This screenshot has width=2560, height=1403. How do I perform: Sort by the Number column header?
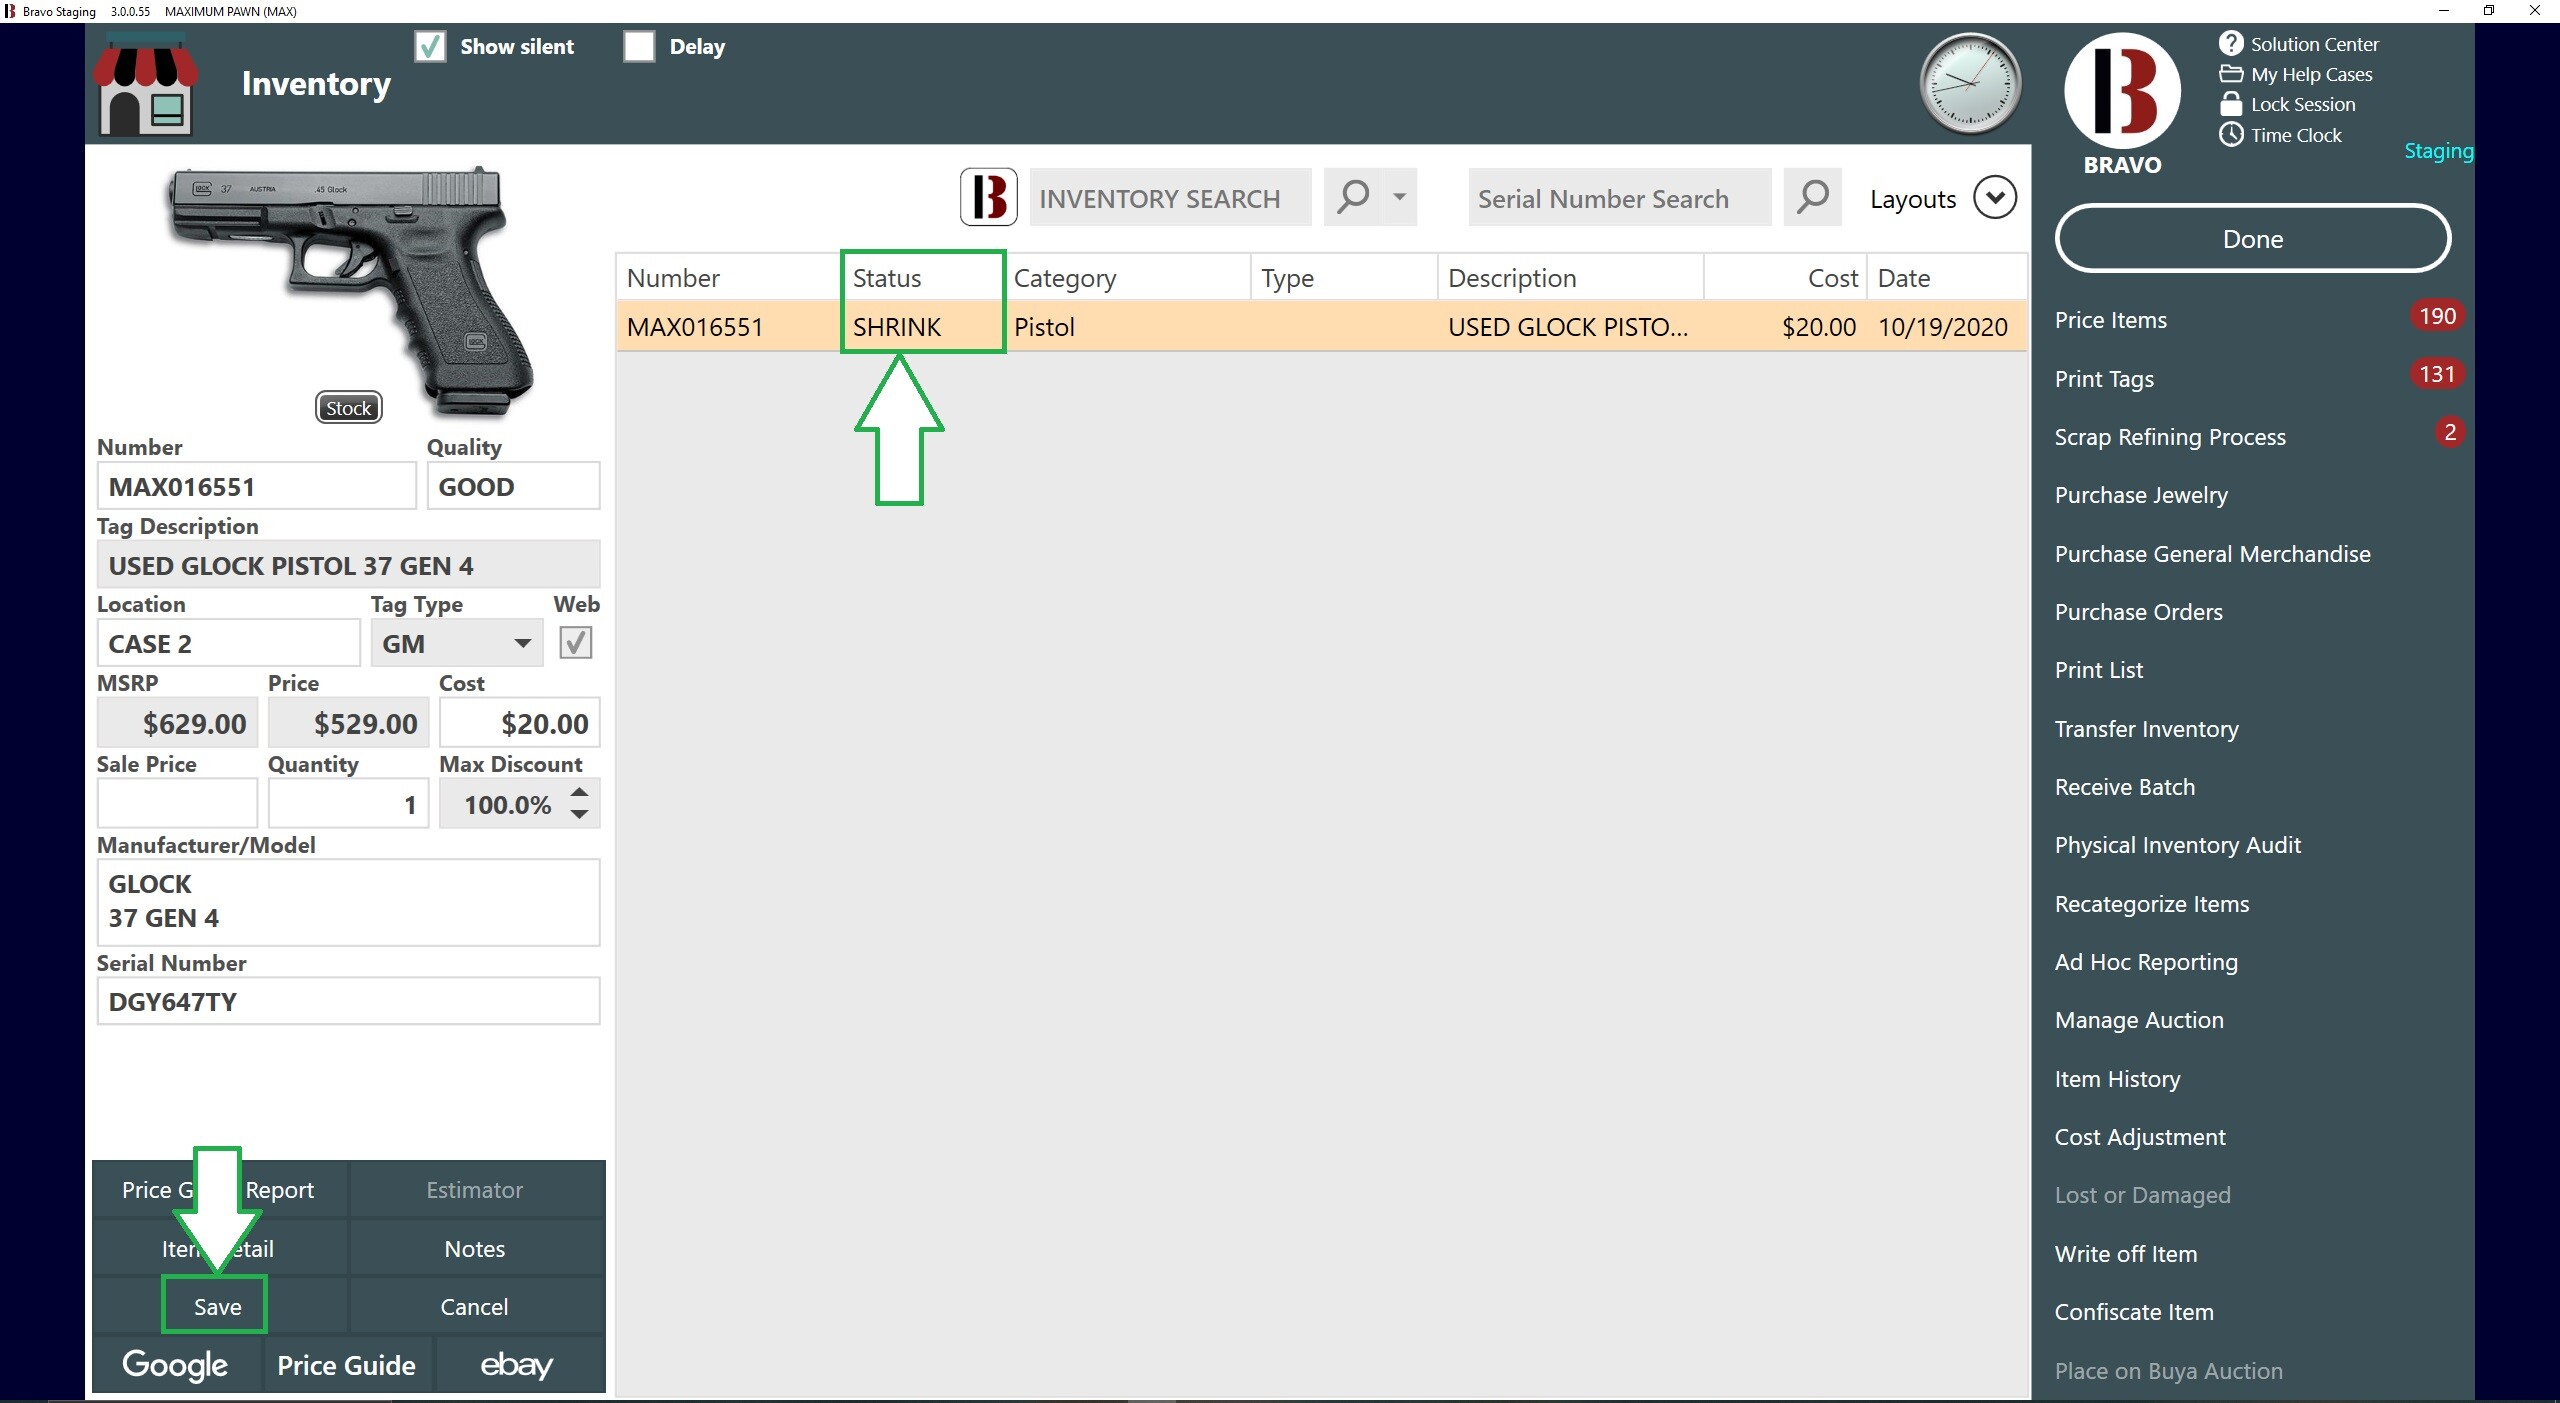[728, 278]
